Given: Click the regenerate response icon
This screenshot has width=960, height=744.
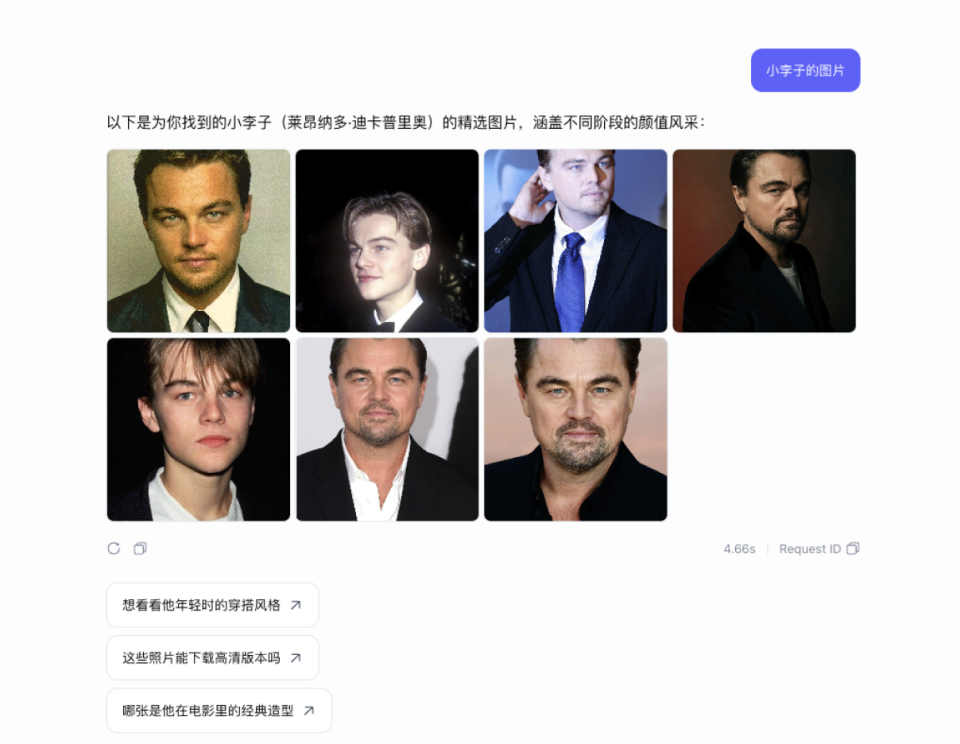Looking at the screenshot, I should pos(114,549).
